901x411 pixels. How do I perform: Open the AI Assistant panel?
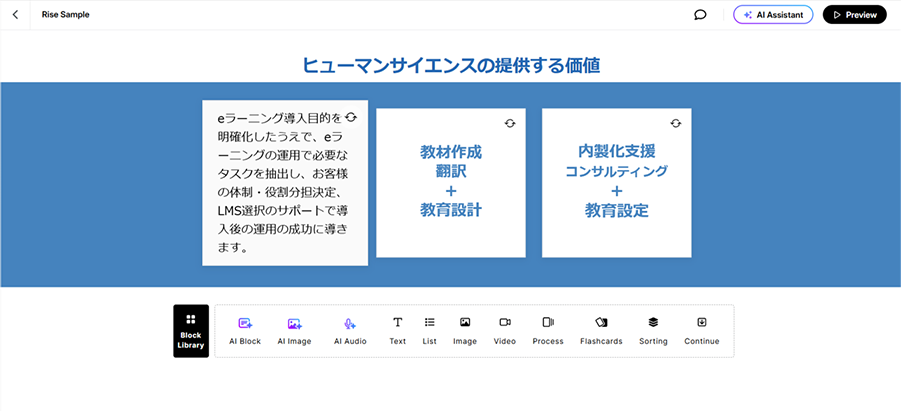[x=772, y=15]
